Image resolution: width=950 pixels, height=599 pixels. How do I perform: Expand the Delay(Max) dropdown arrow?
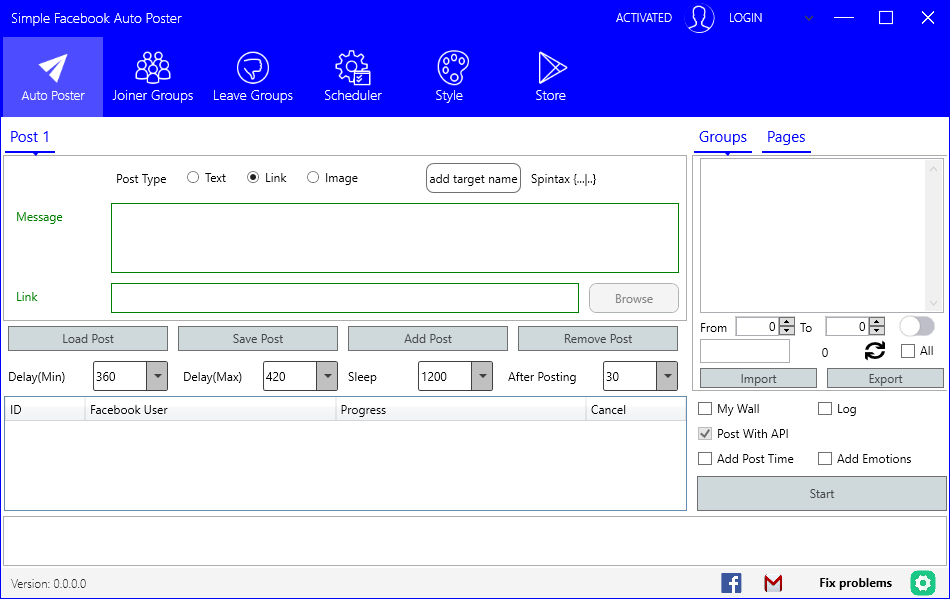coord(327,376)
